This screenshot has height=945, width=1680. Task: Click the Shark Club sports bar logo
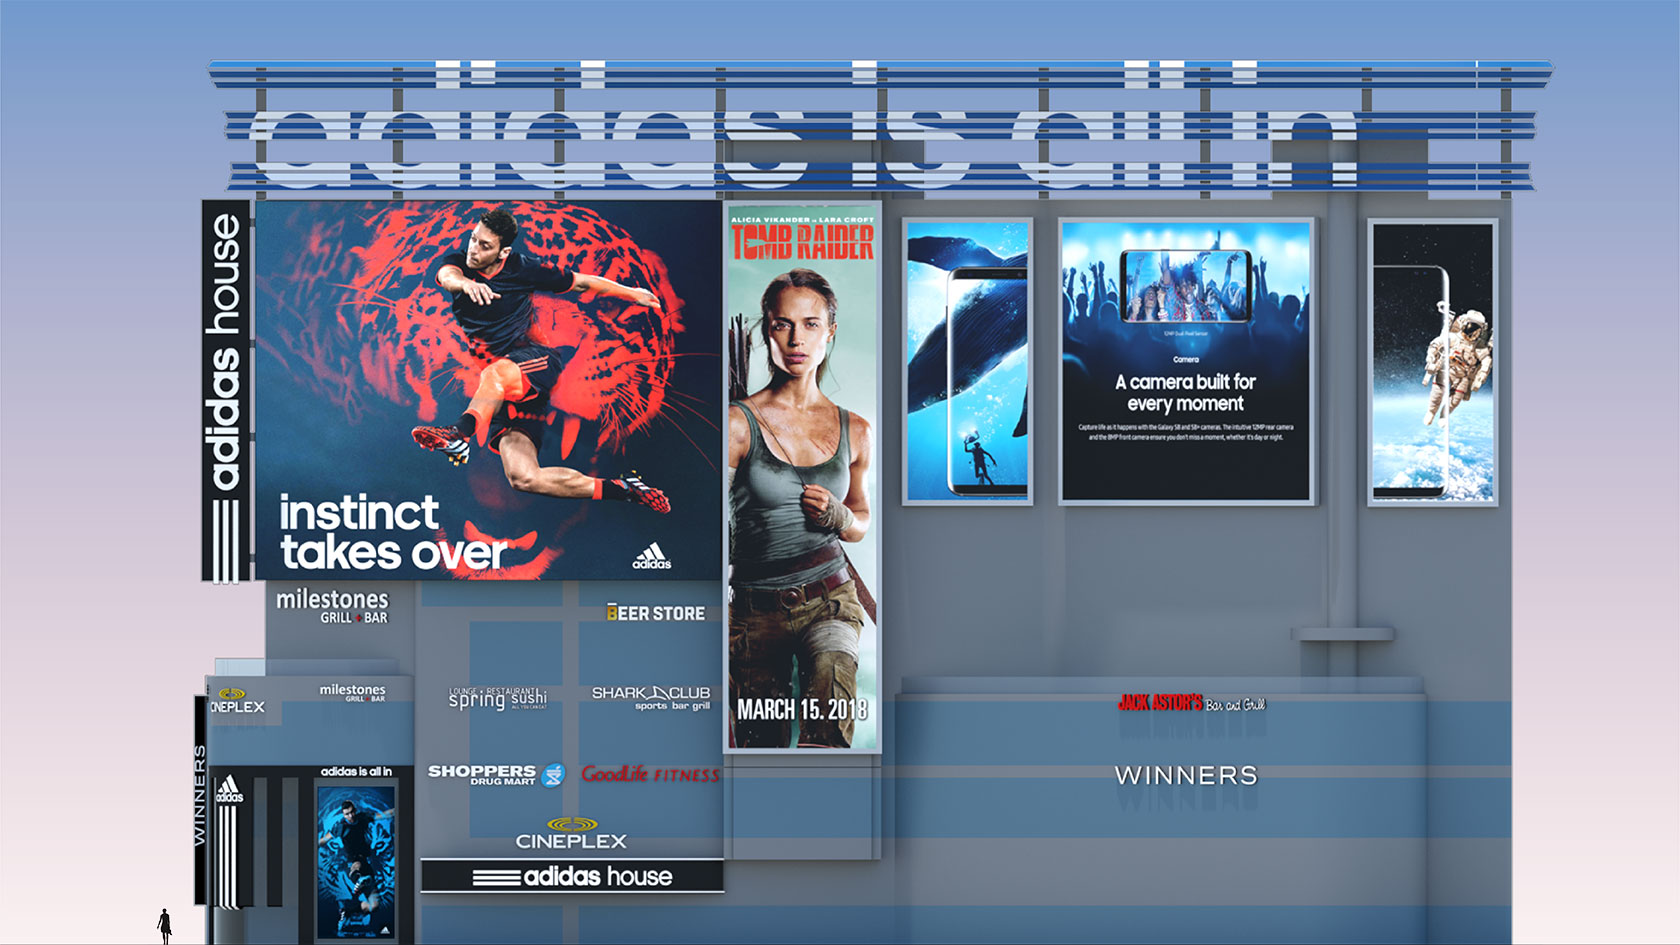pyautogui.click(x=651, y=697)
